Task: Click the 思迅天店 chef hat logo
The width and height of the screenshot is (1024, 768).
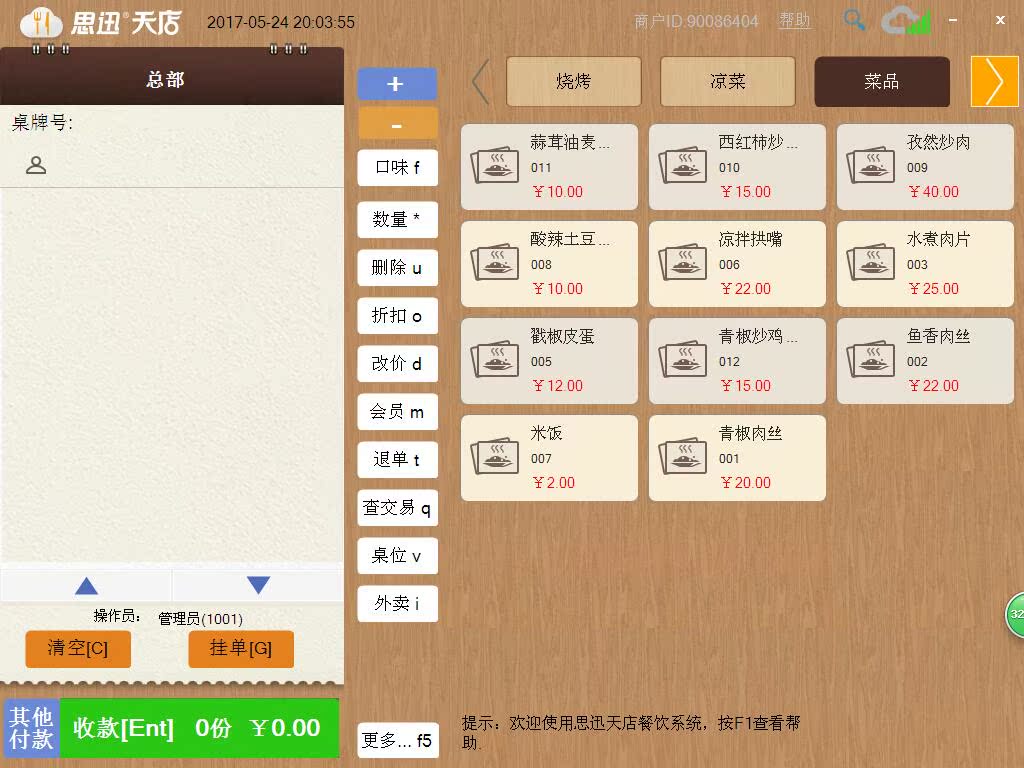Action: [42, 22]
